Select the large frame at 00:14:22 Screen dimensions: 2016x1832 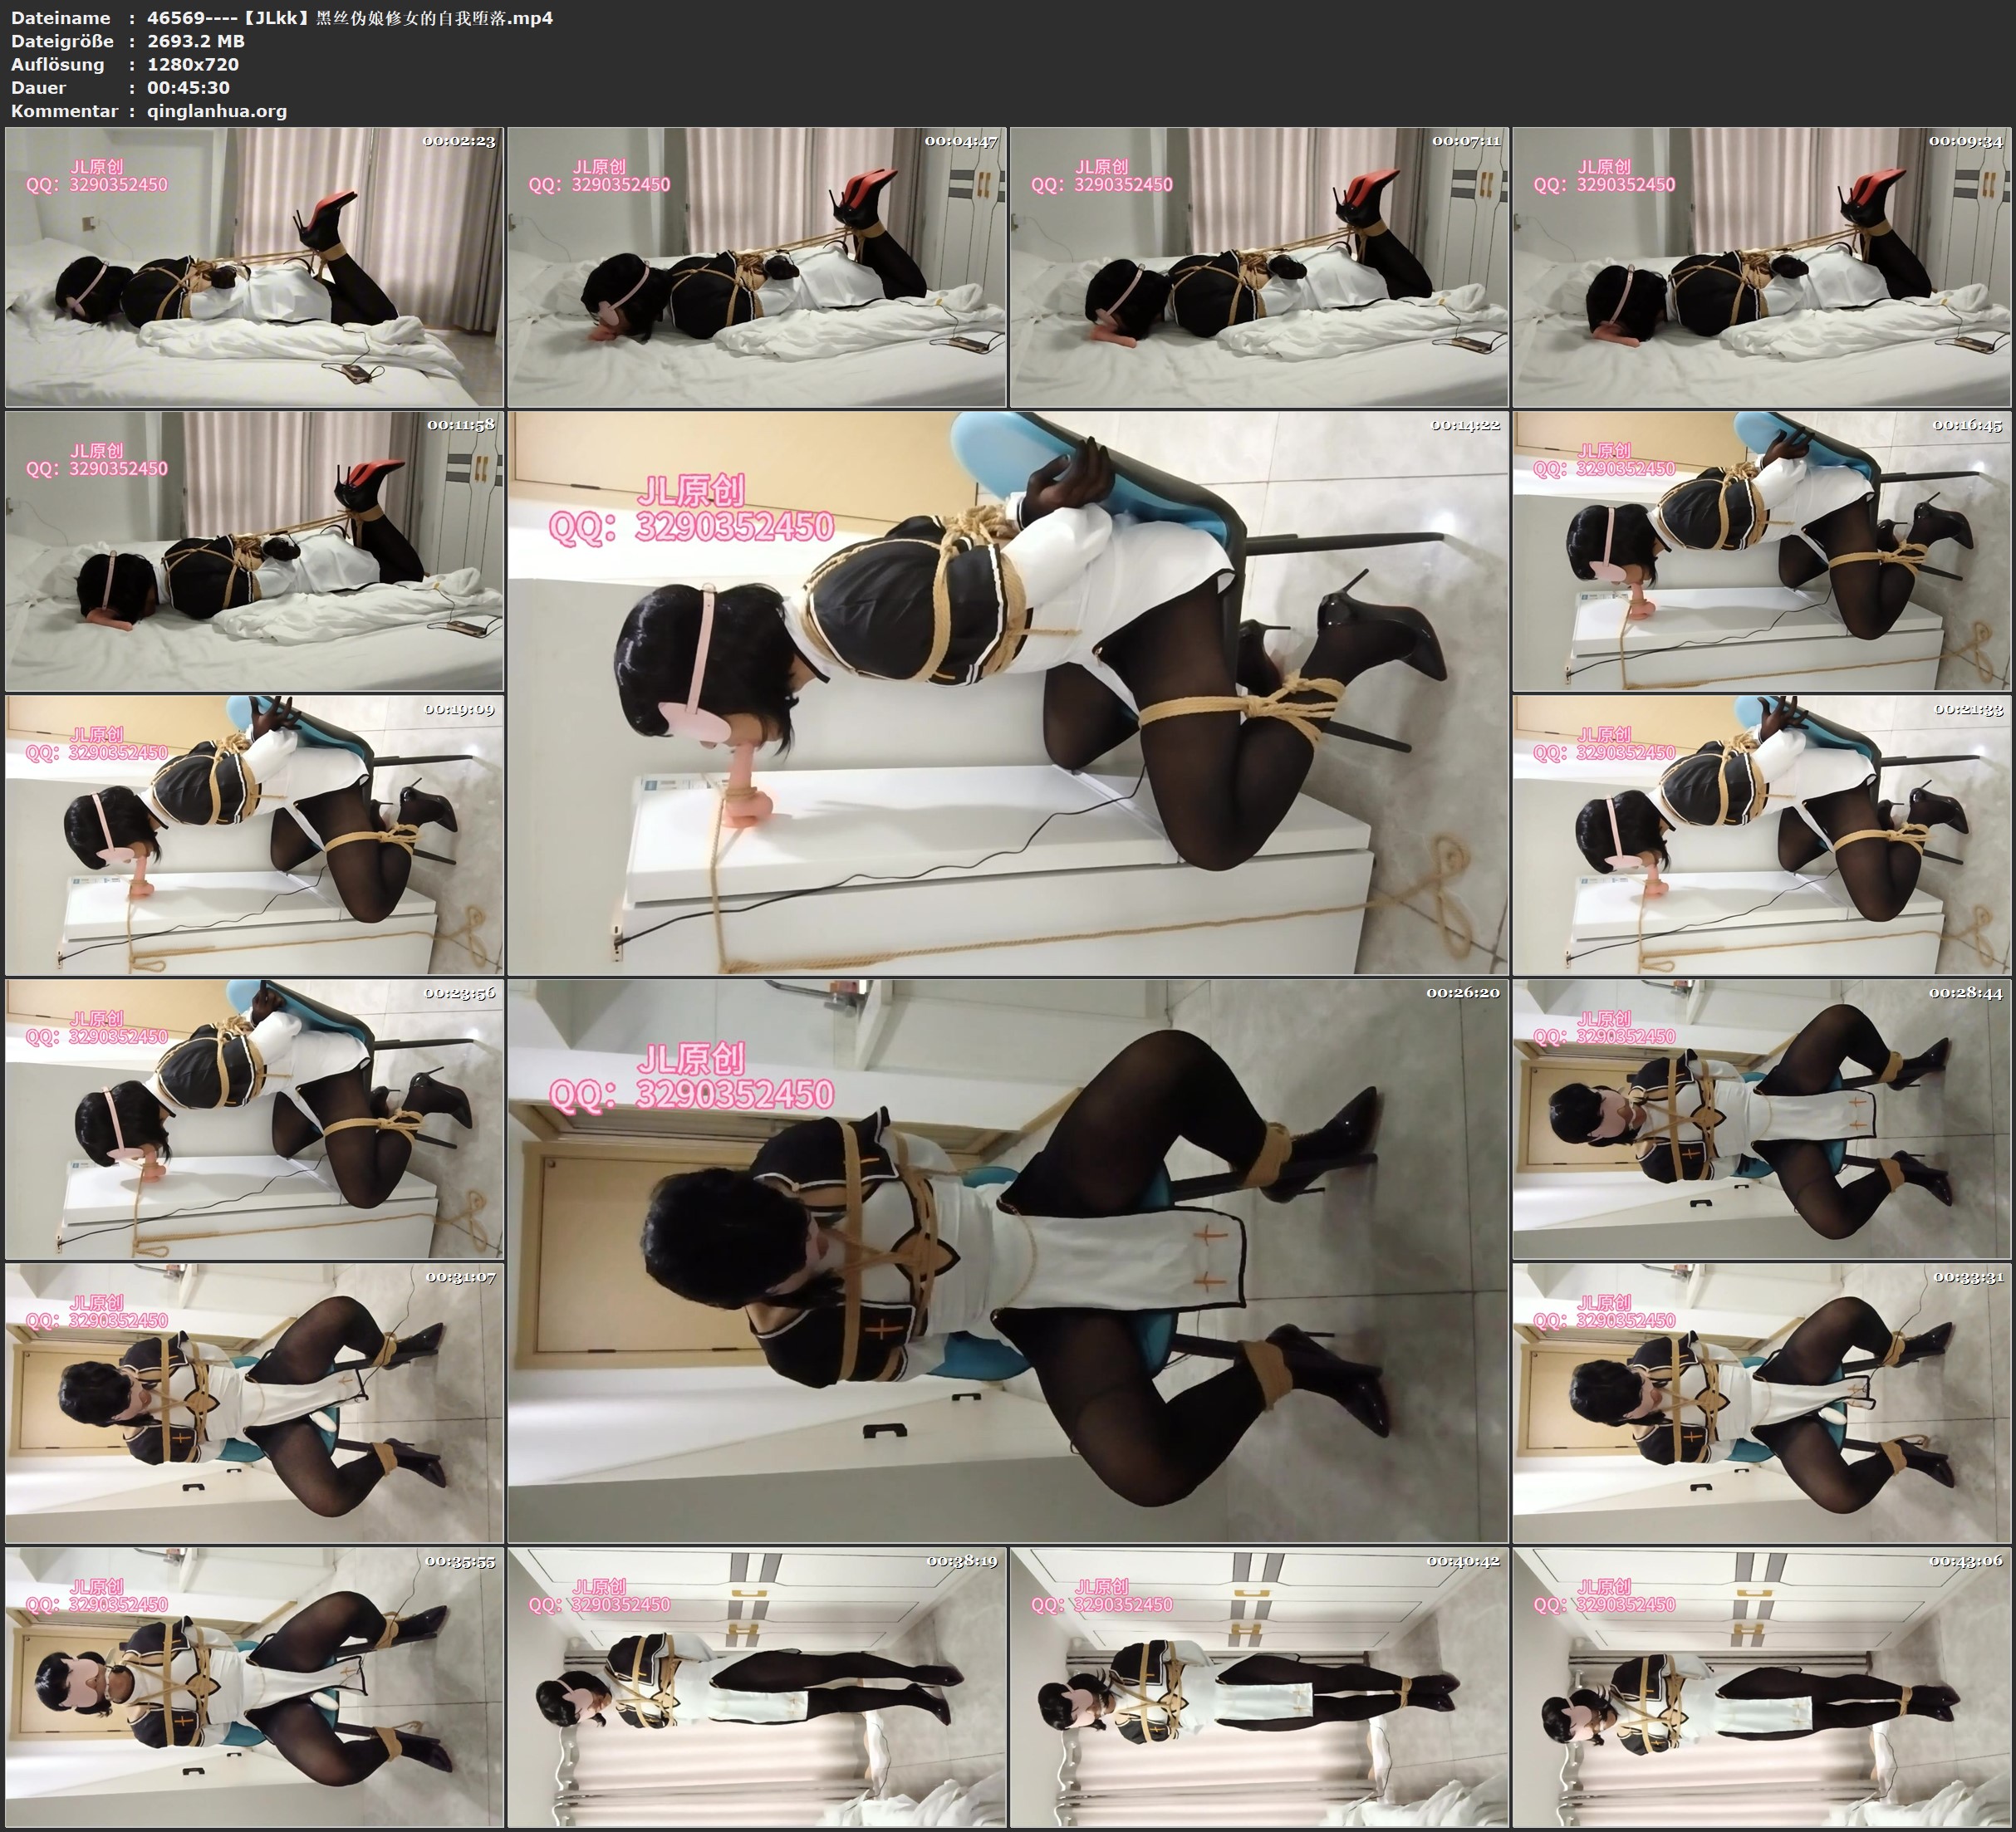[x=1007, y=692]
